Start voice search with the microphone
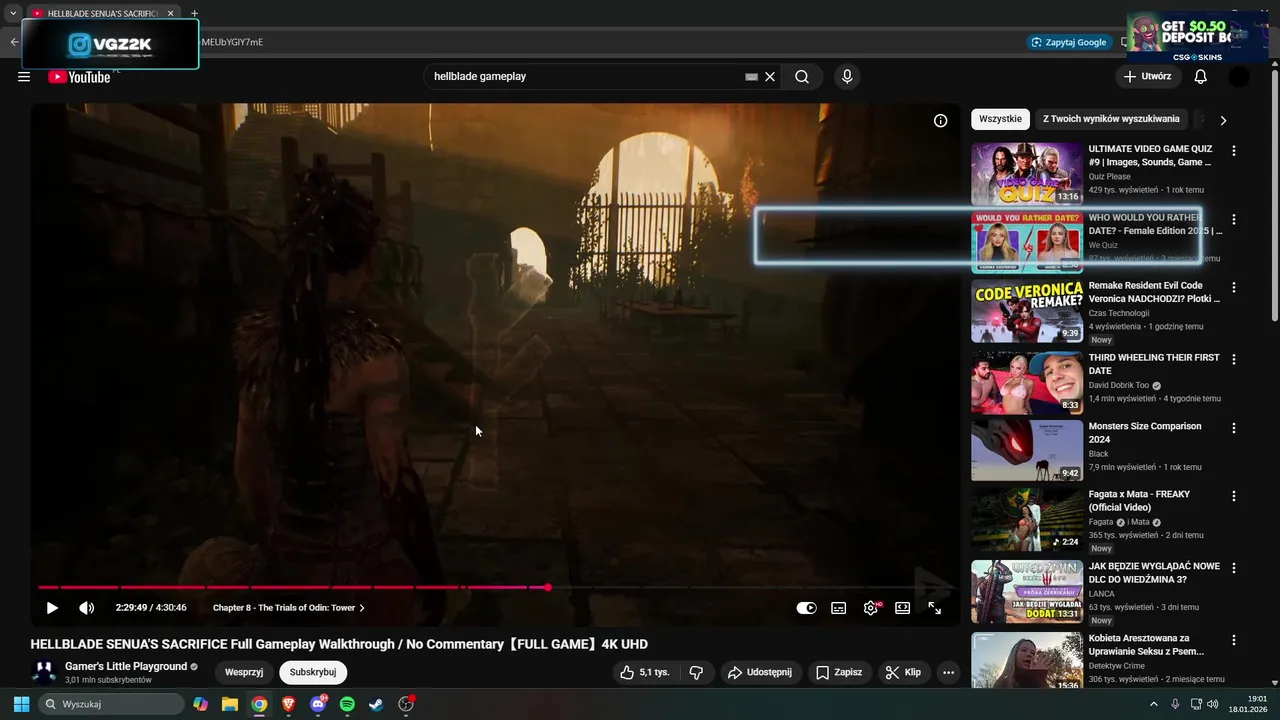 (847, 77)
